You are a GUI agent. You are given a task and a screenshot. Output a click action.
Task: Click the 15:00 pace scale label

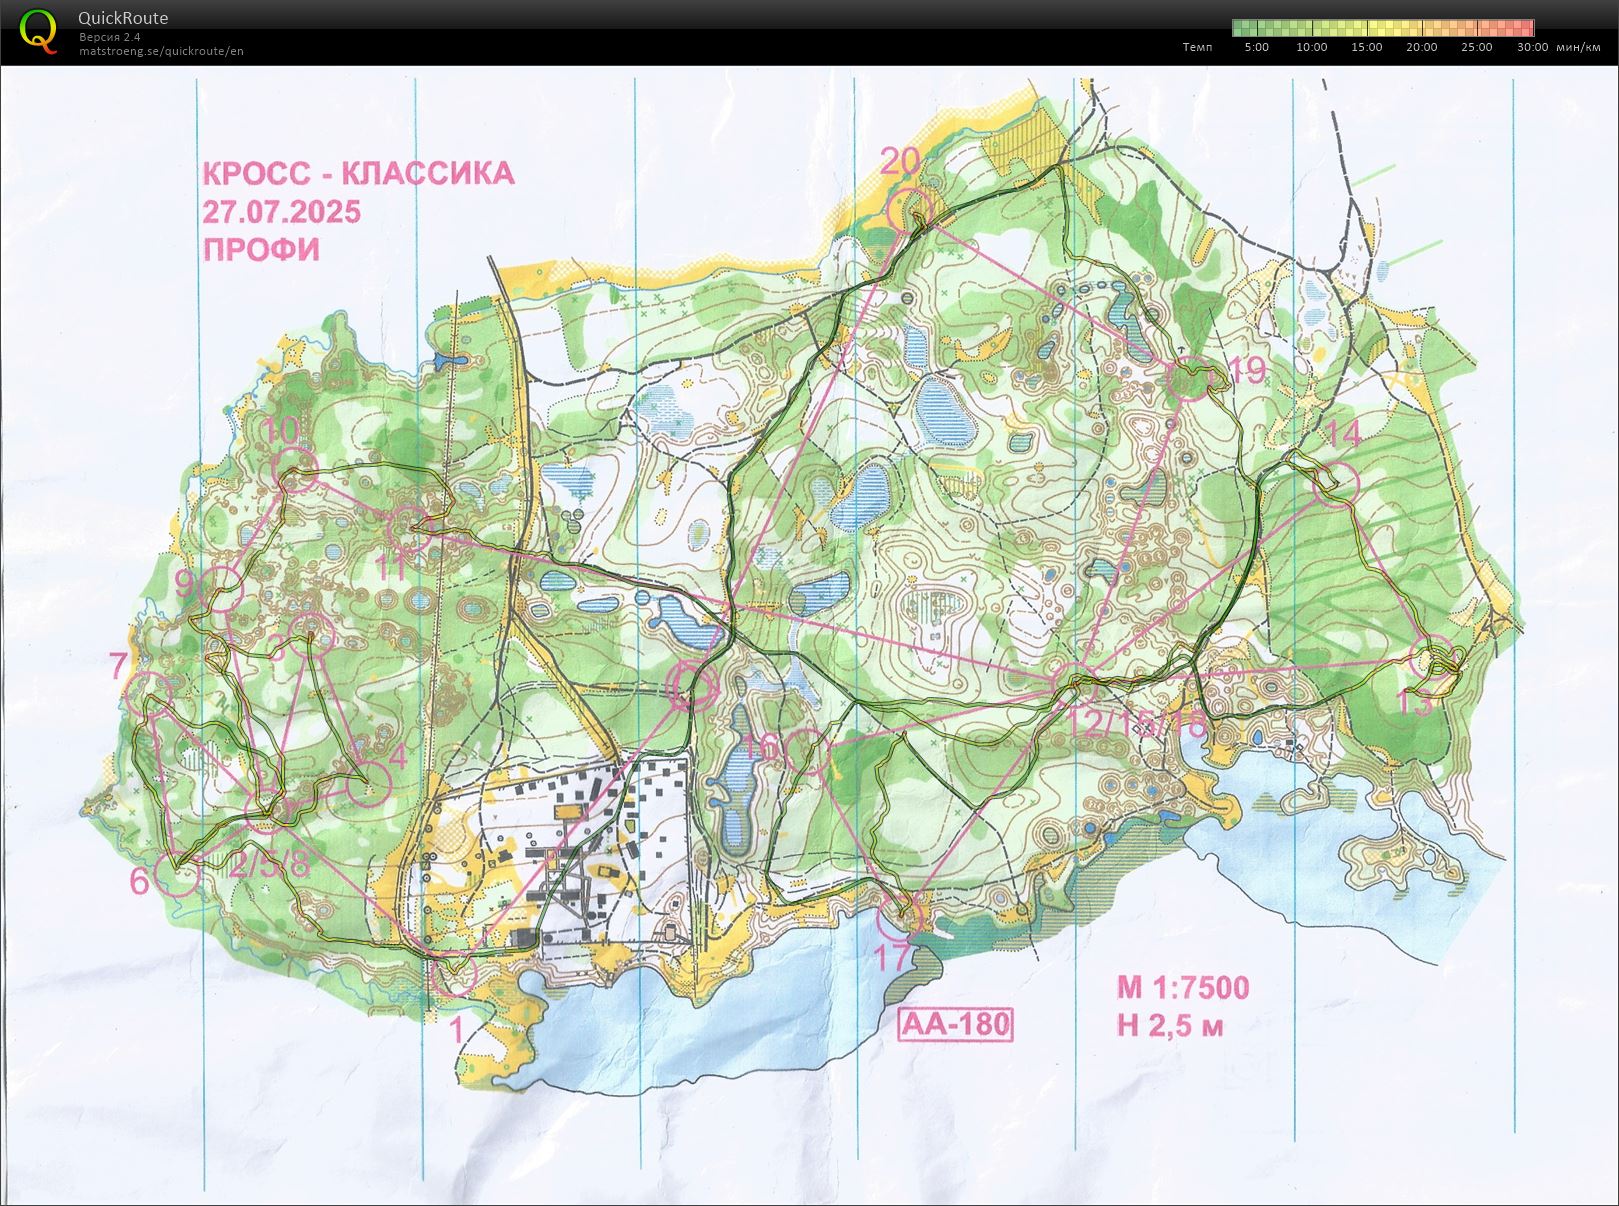(1366, 47)
